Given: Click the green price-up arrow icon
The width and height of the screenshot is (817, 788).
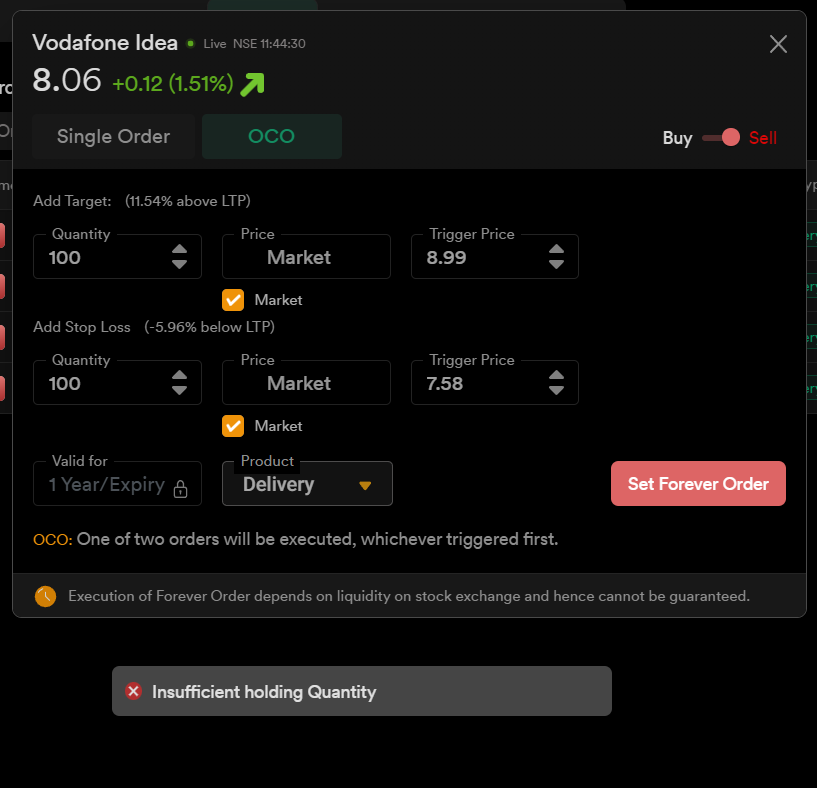Looking at the screenshot, I should (x=252, y=83).
